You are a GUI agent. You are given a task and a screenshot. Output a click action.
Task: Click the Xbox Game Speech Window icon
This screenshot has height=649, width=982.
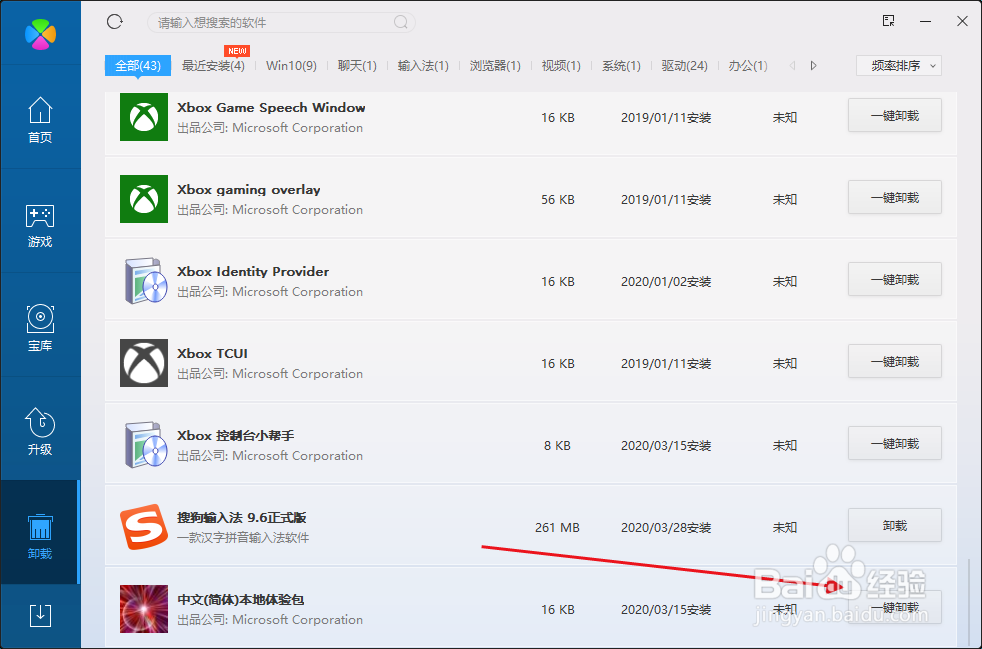pos(144,117)
